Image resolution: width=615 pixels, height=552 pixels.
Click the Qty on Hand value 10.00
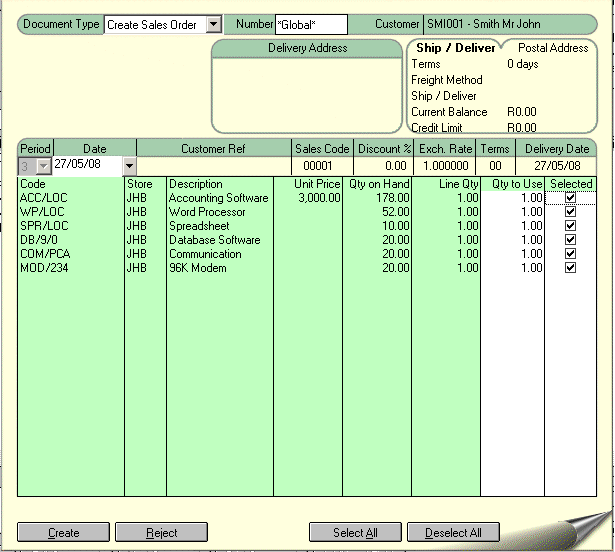(396, 226)
